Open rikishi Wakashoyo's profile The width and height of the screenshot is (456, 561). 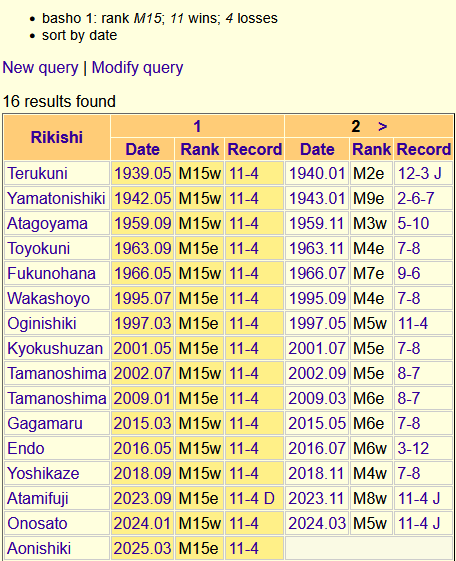click(x=48, y=298)
